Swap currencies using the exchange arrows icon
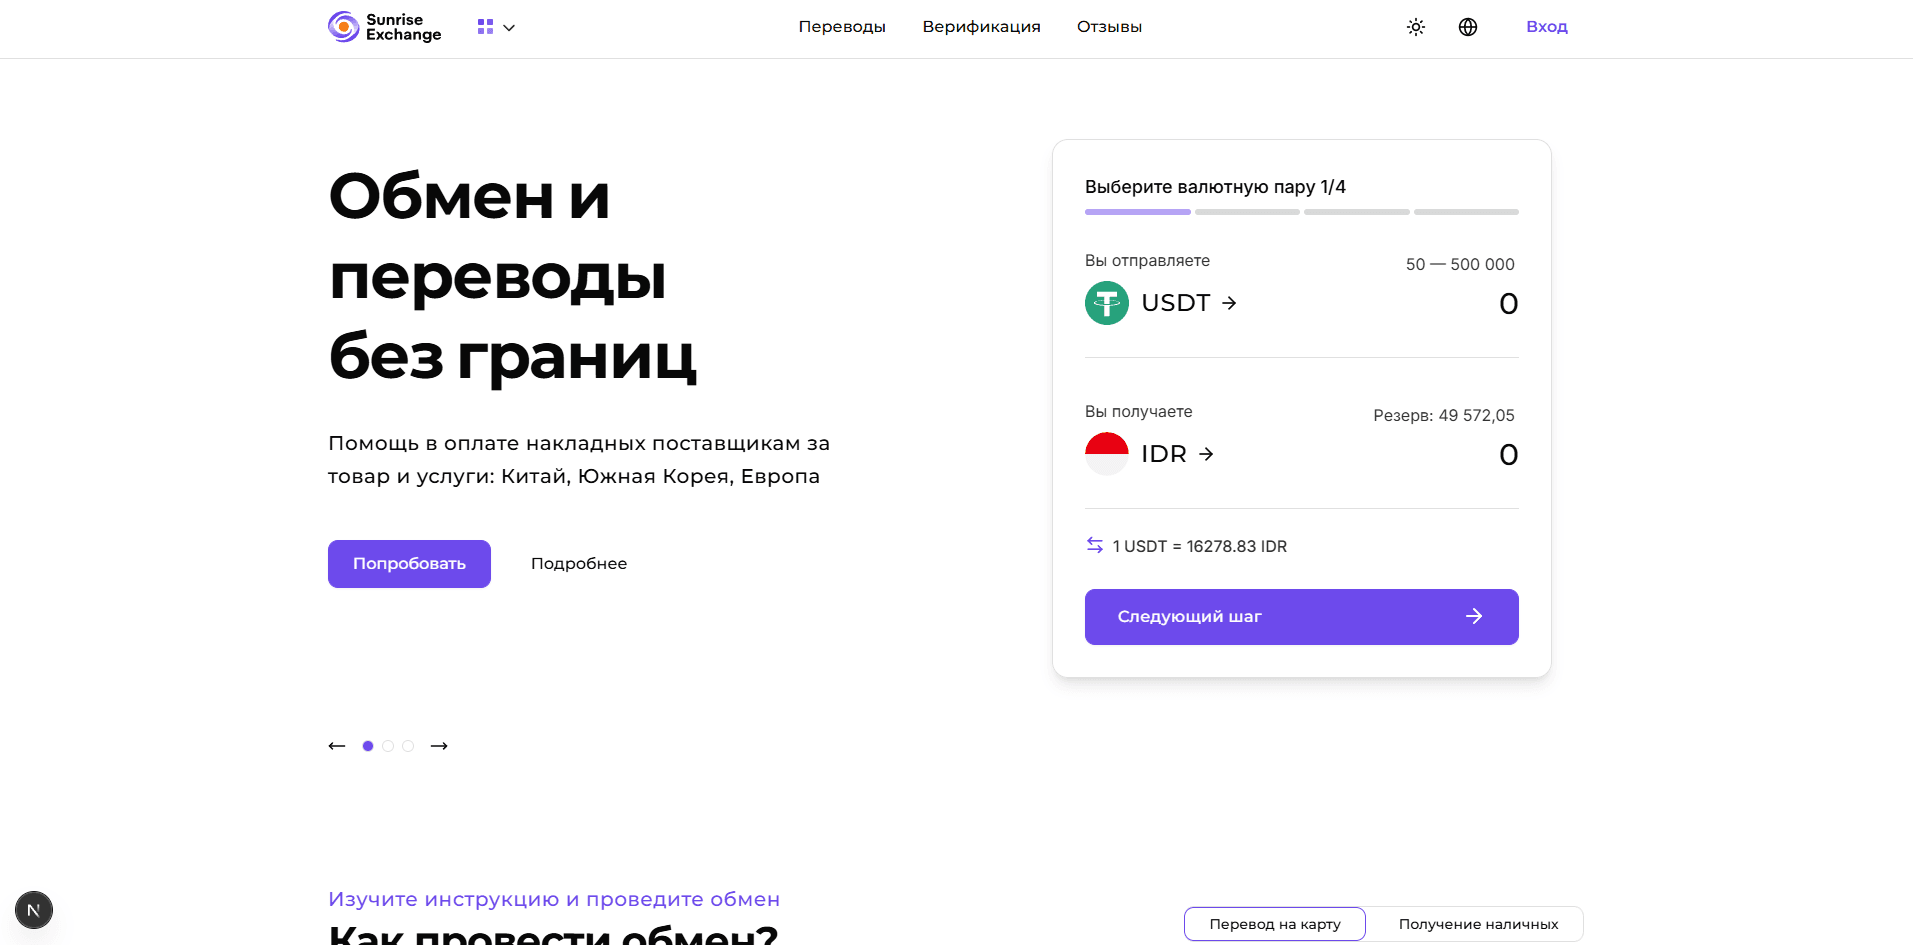The width and height of the screenshot is (1913, 945). tap(1094, 545)
